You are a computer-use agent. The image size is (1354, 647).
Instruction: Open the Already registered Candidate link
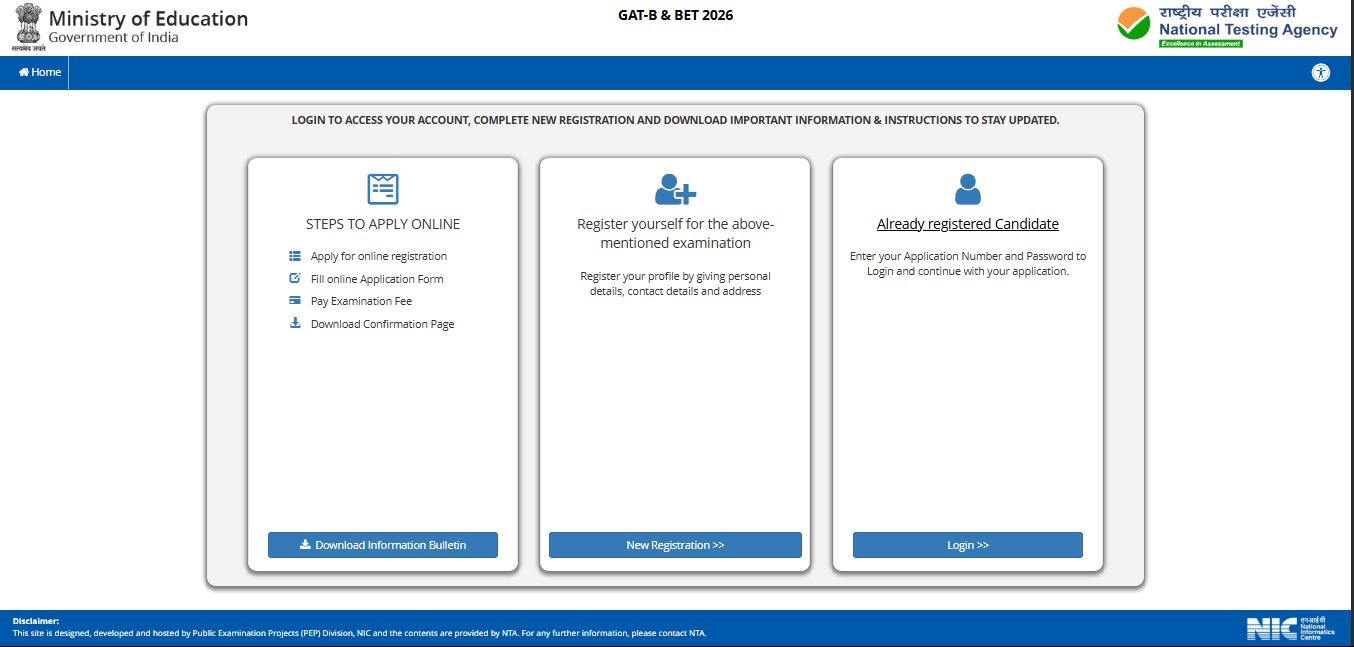[967, 224]
